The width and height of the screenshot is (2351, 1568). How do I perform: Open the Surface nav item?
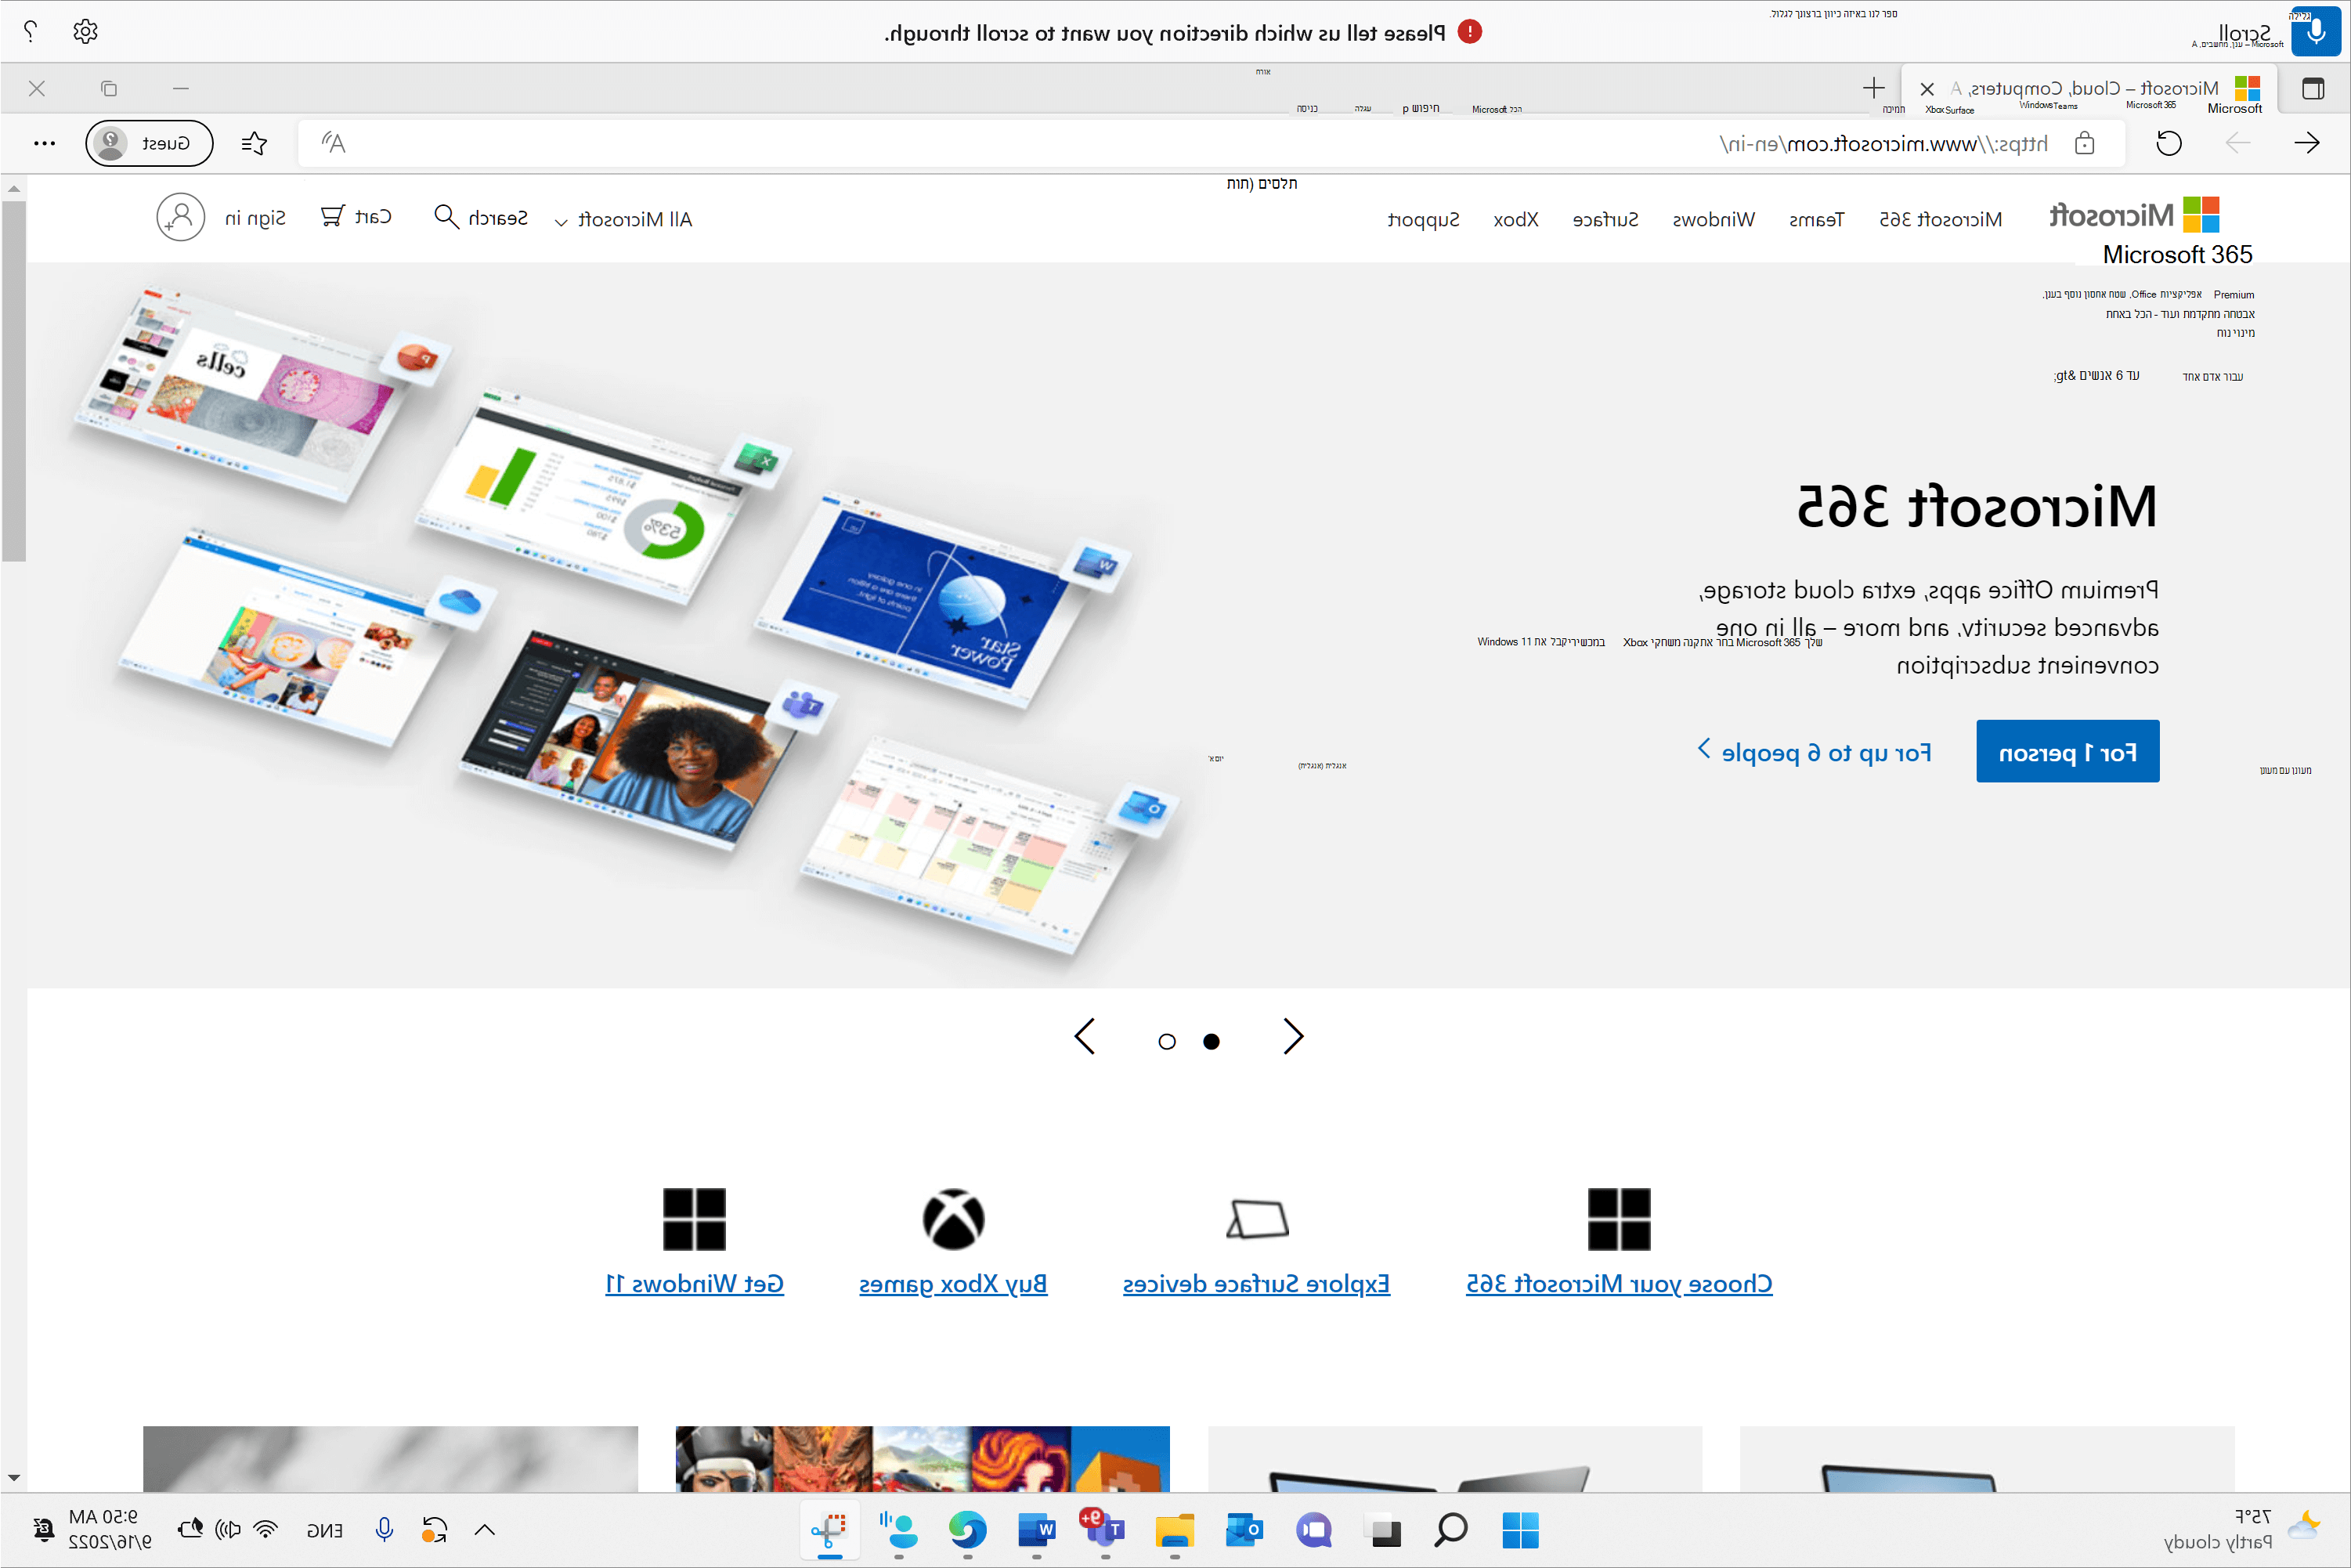pos(1605,219)
